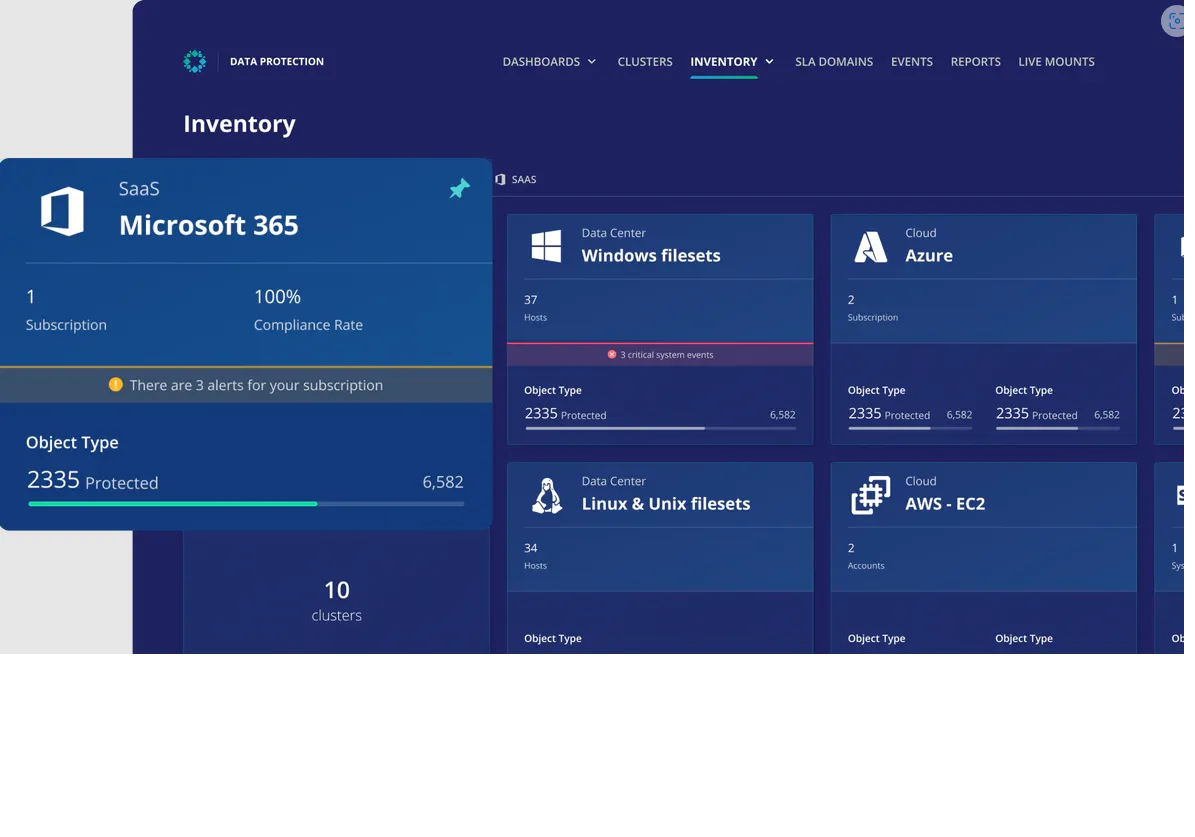
Task: Click the 2 Subscription value on Azure card
Action: (851, 300)
